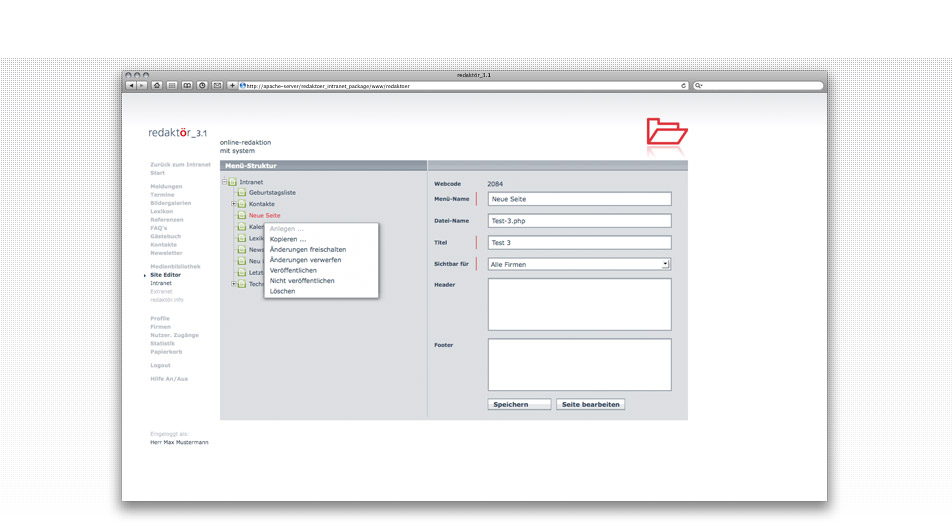Image resolution: width=952 pixels, height=530 pixels.
Task: Click Löschen in the context menu
Action: [282, 291]
